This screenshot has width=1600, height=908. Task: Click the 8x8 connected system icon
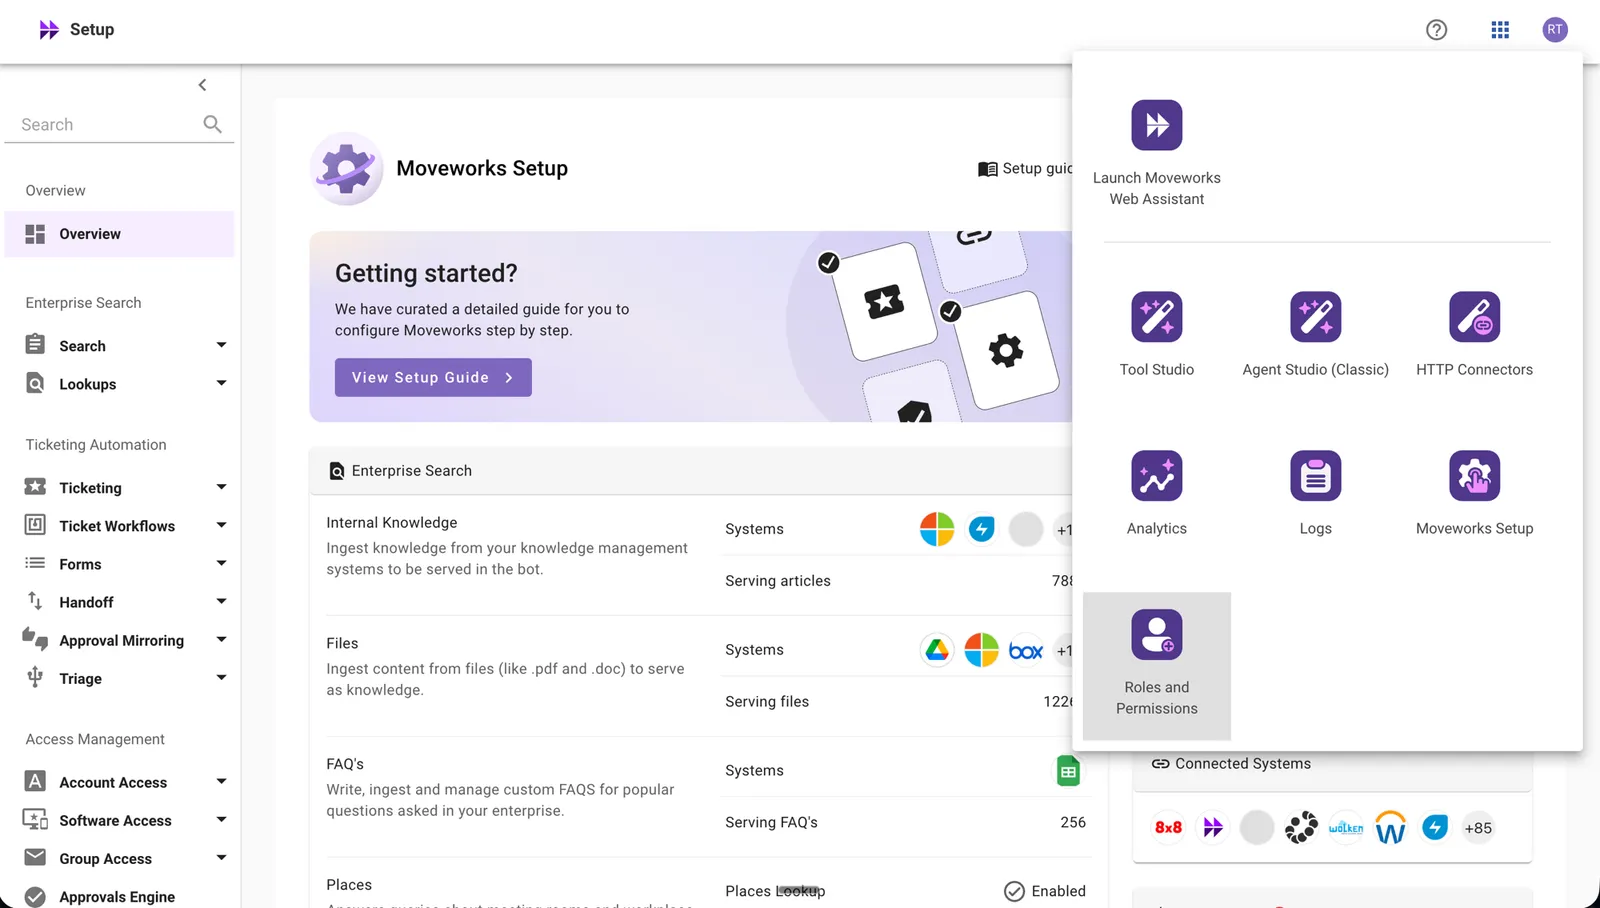[x=1168, y=828]
